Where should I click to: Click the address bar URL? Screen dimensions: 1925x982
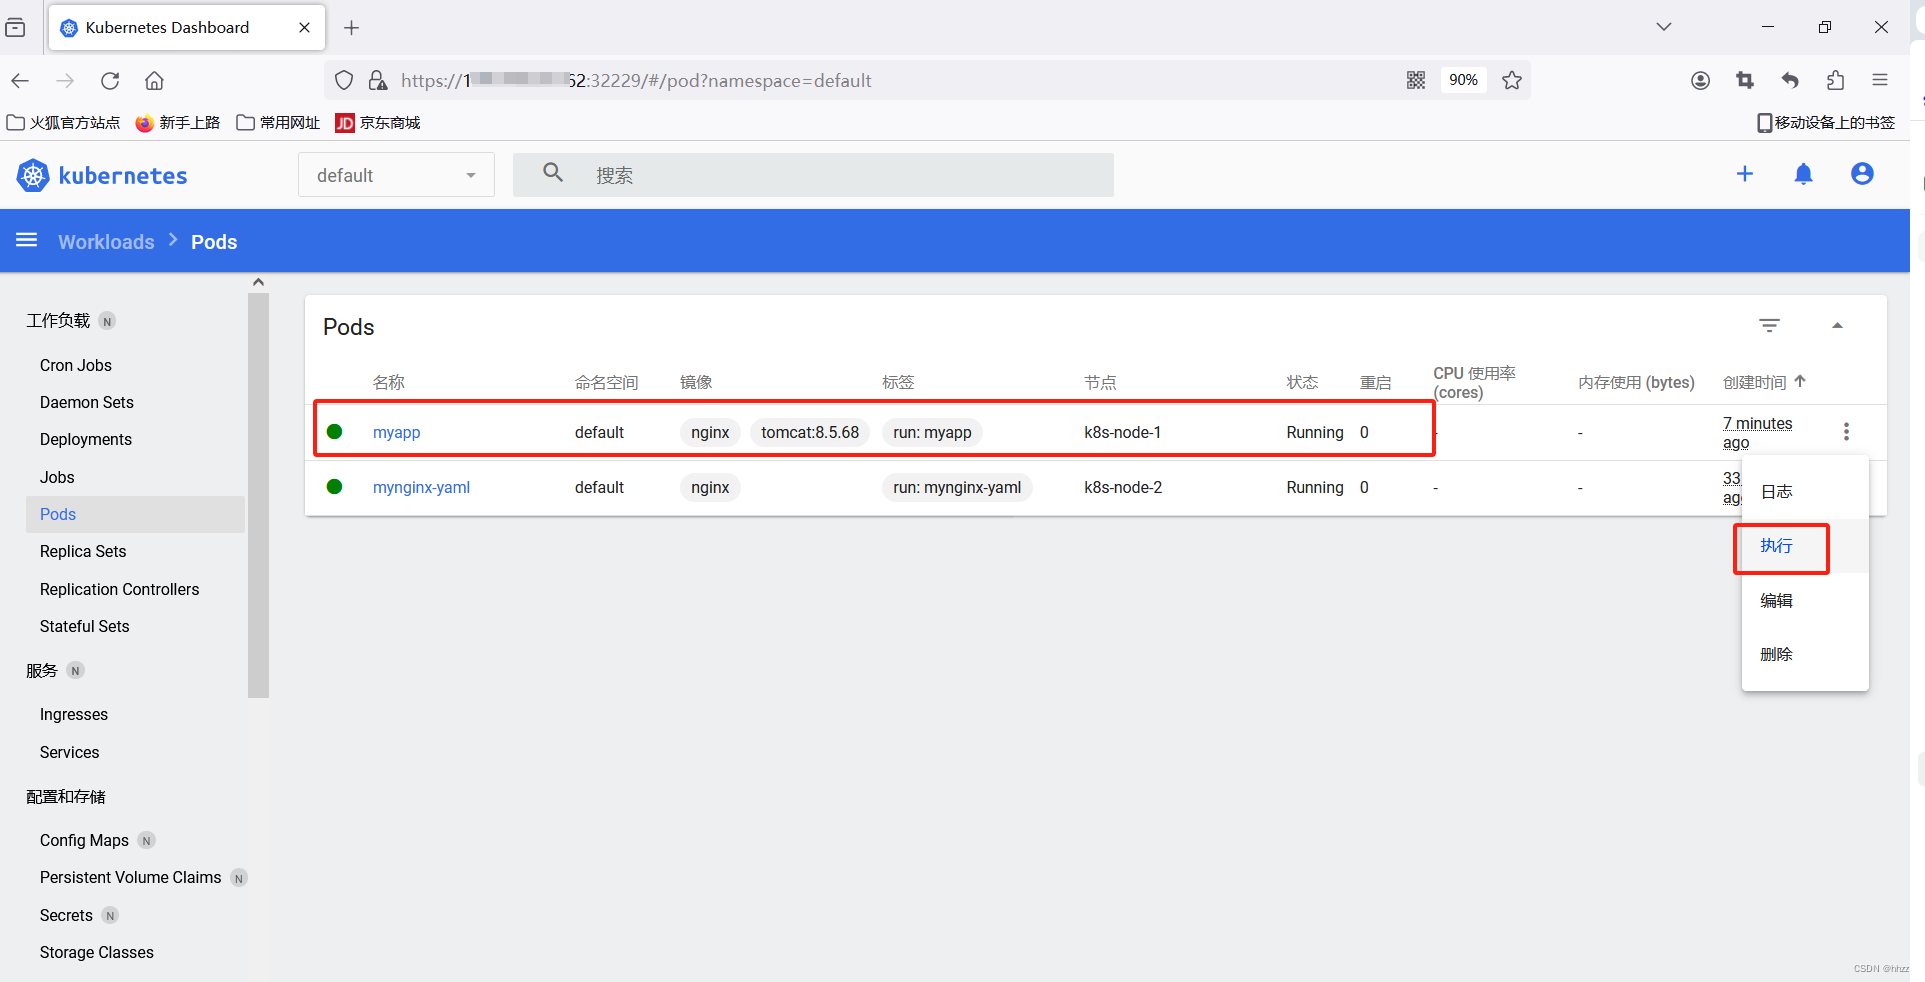tap(636, 81)
